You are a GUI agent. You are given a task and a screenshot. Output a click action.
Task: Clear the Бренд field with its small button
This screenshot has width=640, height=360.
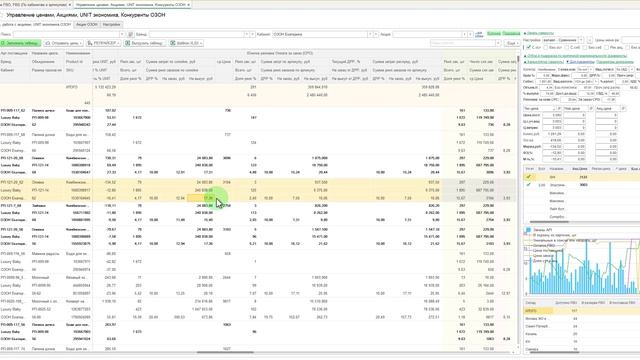click(x=253, y=34)
